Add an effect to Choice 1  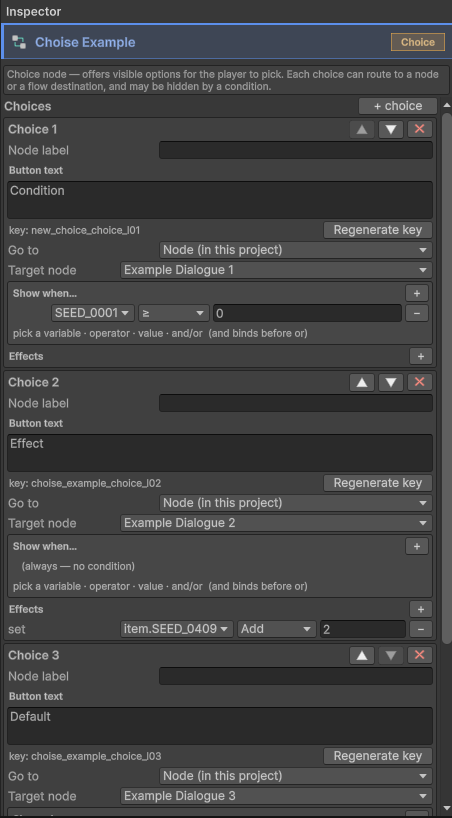pyautogui.click(x=421, y=356)
